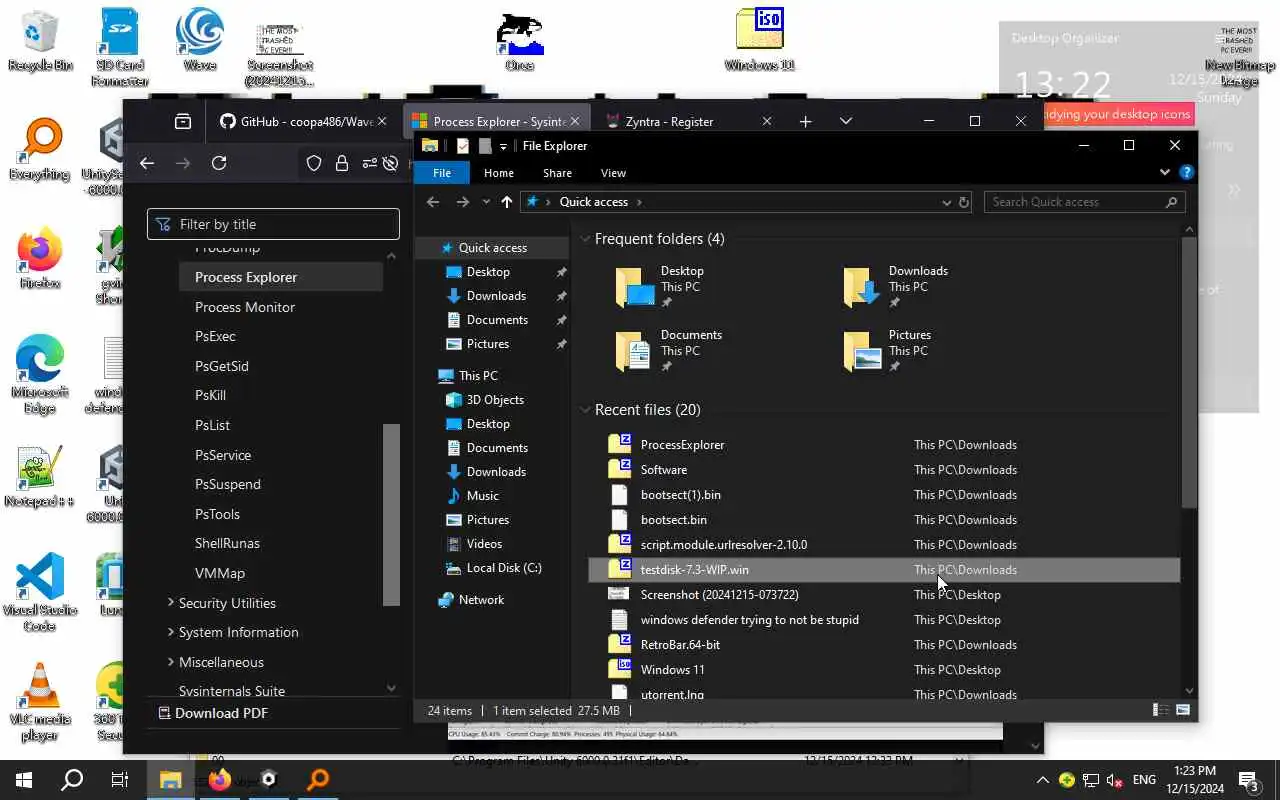Open the VMMap documentation link
Screen dimensions: 1280x800
220,573
